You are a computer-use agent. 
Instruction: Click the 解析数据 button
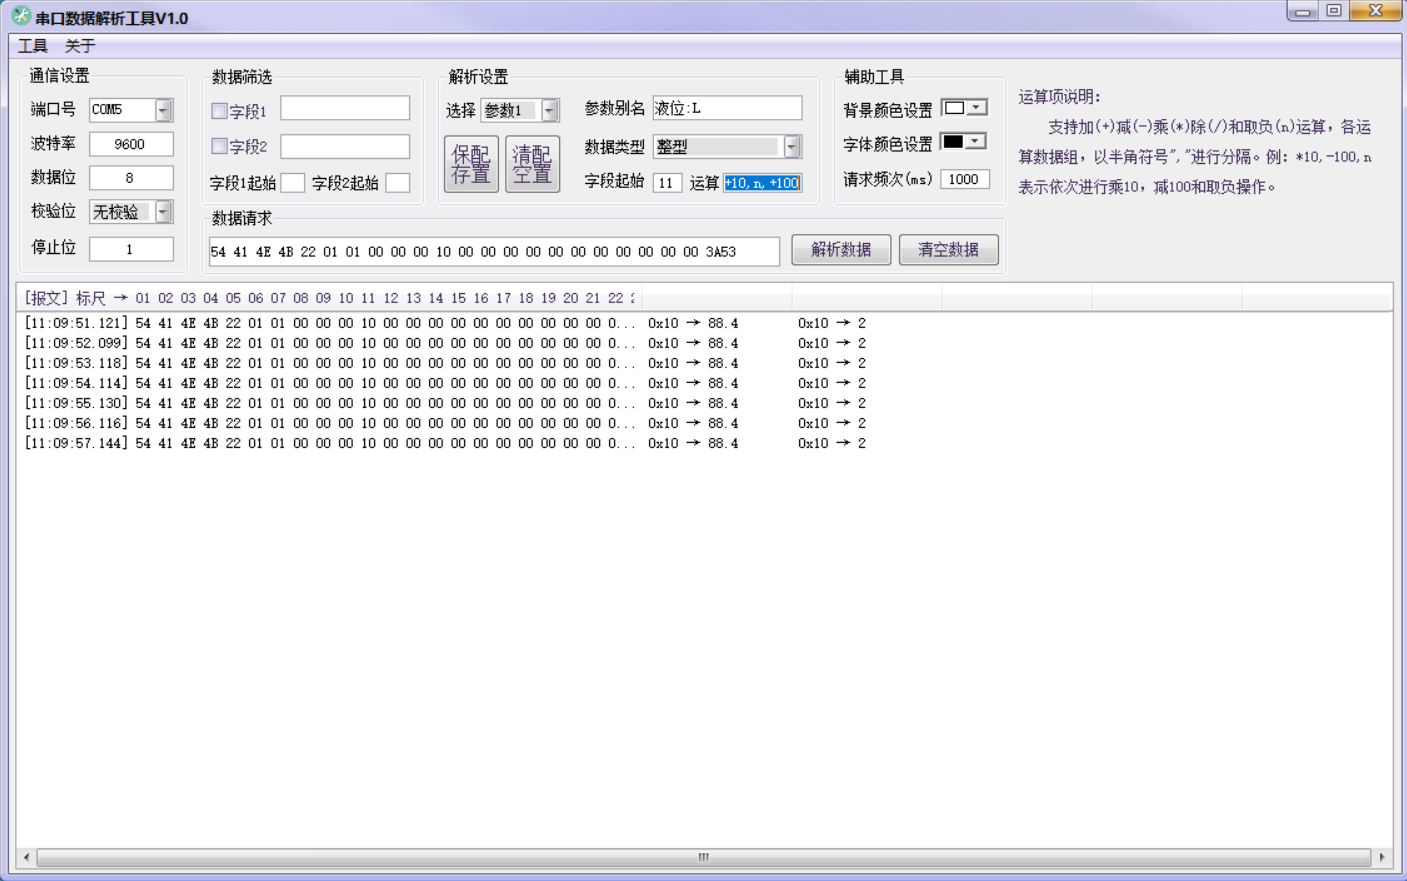click(x=841, y=250)
